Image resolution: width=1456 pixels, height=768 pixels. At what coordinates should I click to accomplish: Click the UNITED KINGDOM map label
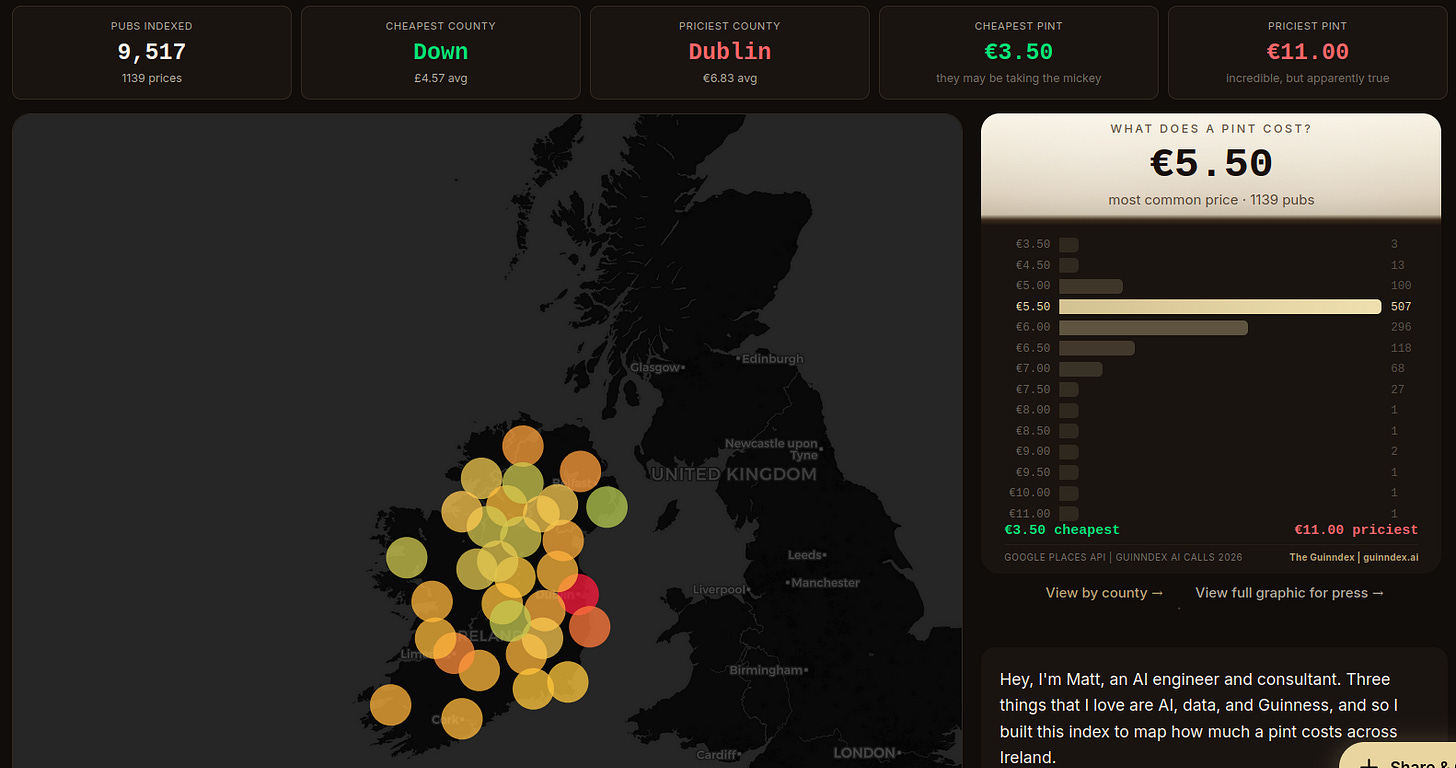(x=733, y=474)
